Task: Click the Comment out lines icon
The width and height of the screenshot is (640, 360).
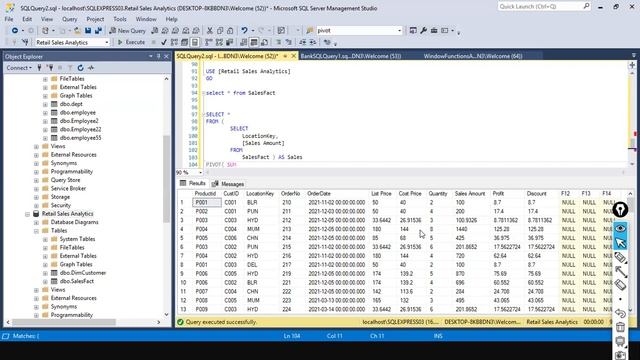Action: tap(278, 42)
